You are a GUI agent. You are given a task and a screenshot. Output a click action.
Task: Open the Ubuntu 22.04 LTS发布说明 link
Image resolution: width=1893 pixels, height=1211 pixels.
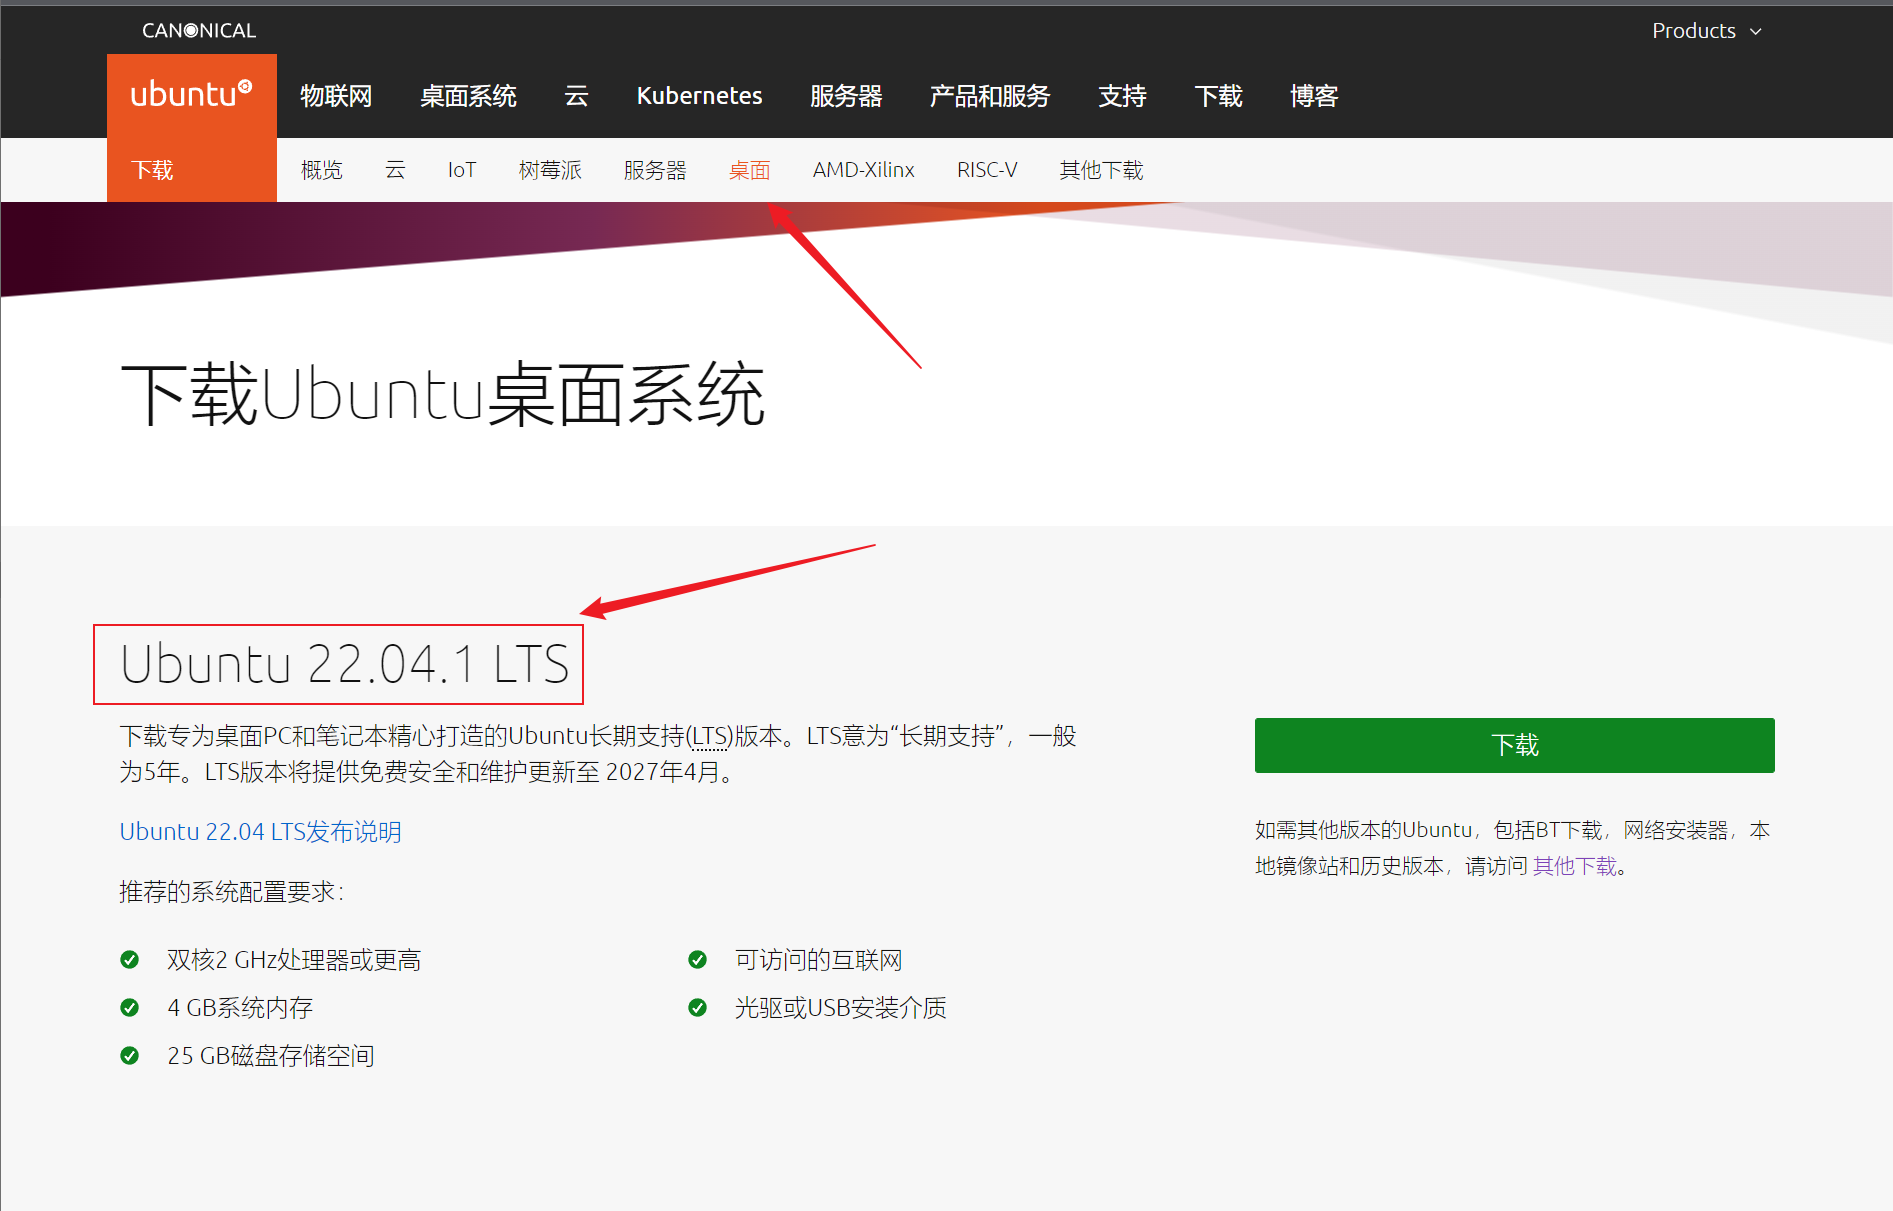260,831
